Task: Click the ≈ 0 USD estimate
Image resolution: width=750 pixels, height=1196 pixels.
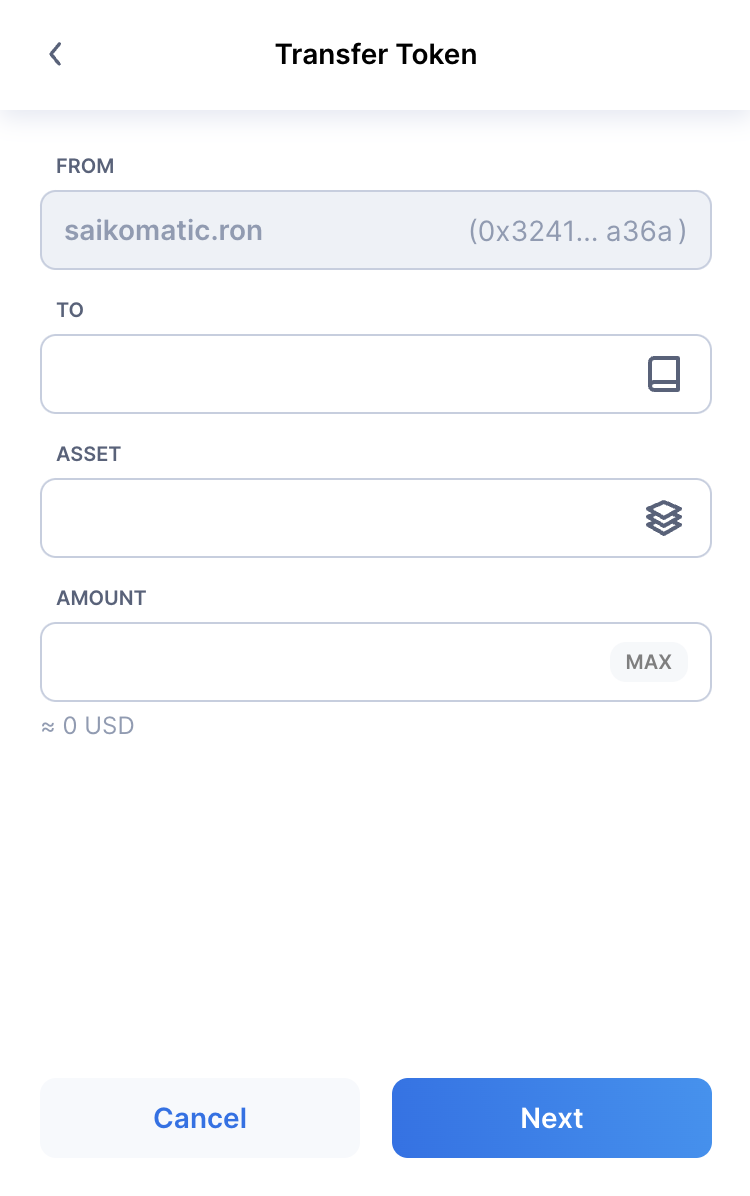Action: pyautogui.click(x=88, y=725)
